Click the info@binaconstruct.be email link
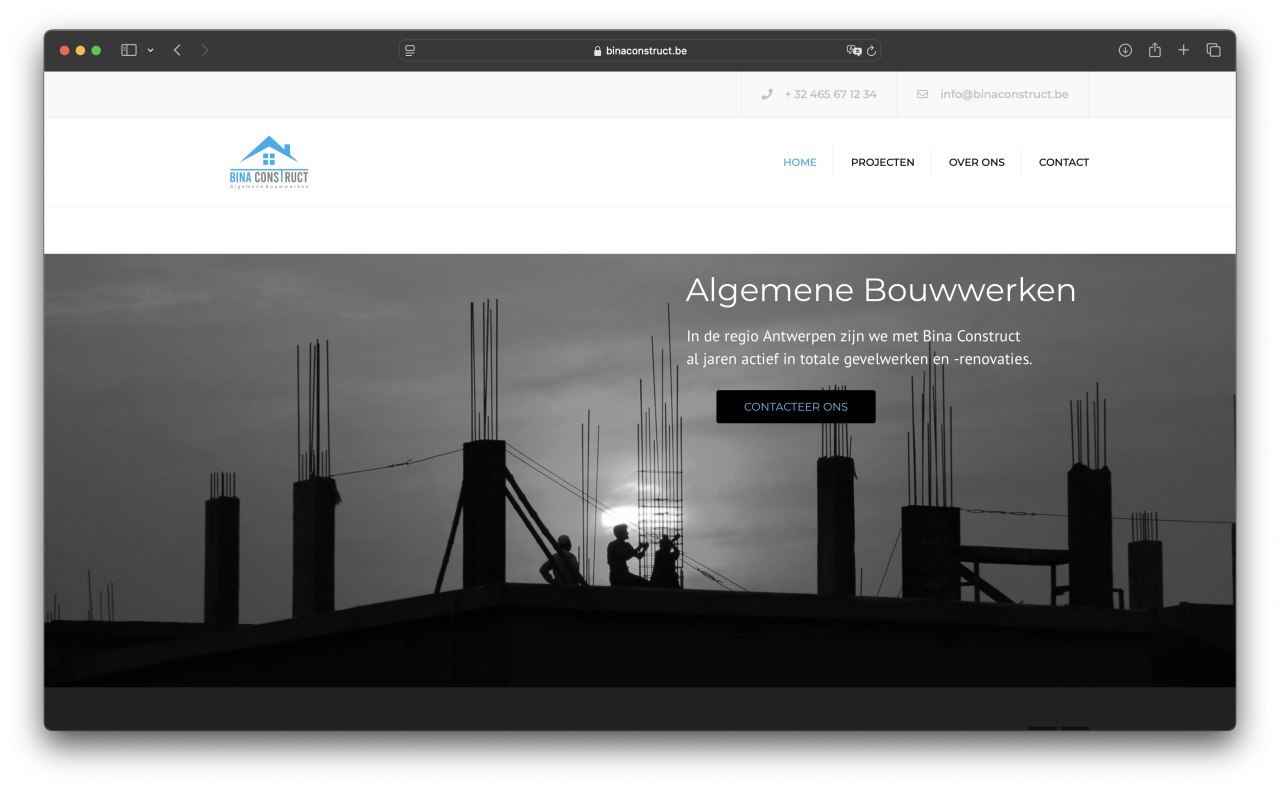The height and width of the screenshot is (789, 1280). click(1003, 94)
